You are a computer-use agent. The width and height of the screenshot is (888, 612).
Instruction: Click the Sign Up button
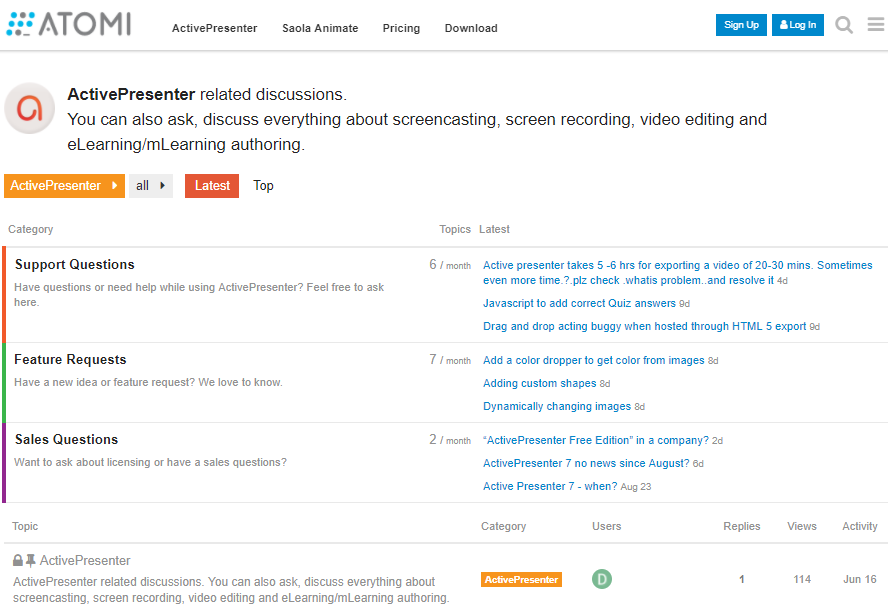[741, 25]
